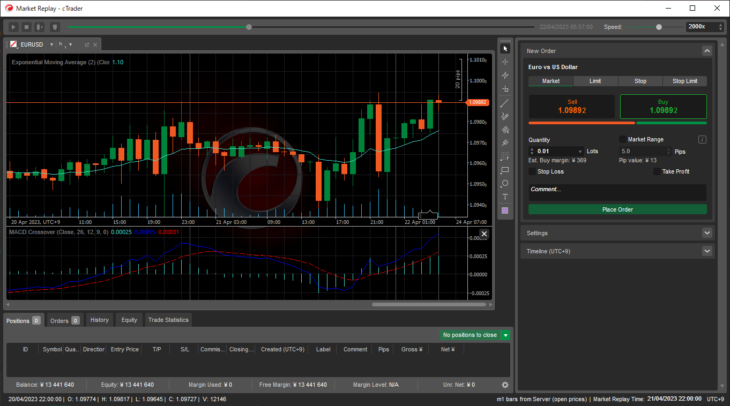Open positions table settings gear

click(505, 385)
